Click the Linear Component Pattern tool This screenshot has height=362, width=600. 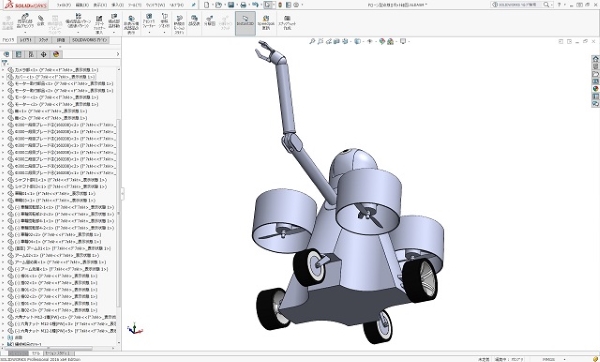tap(78, 21)
